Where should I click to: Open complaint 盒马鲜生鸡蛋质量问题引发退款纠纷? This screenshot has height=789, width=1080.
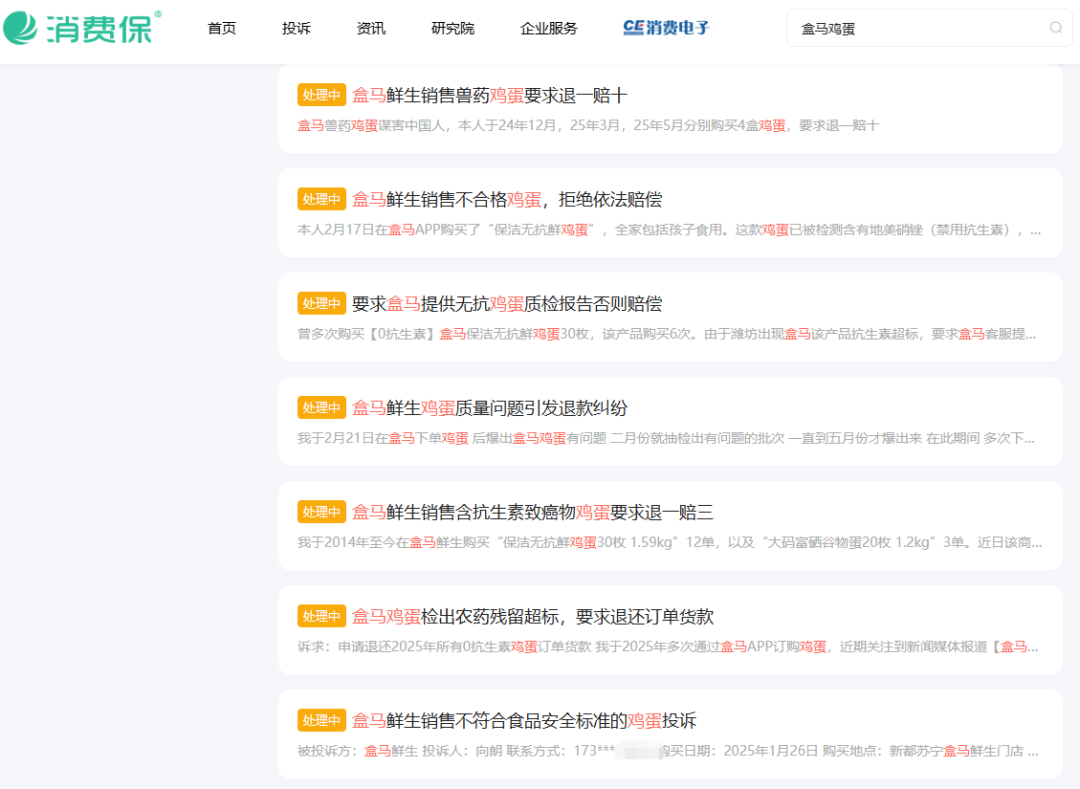coord(490,408)
